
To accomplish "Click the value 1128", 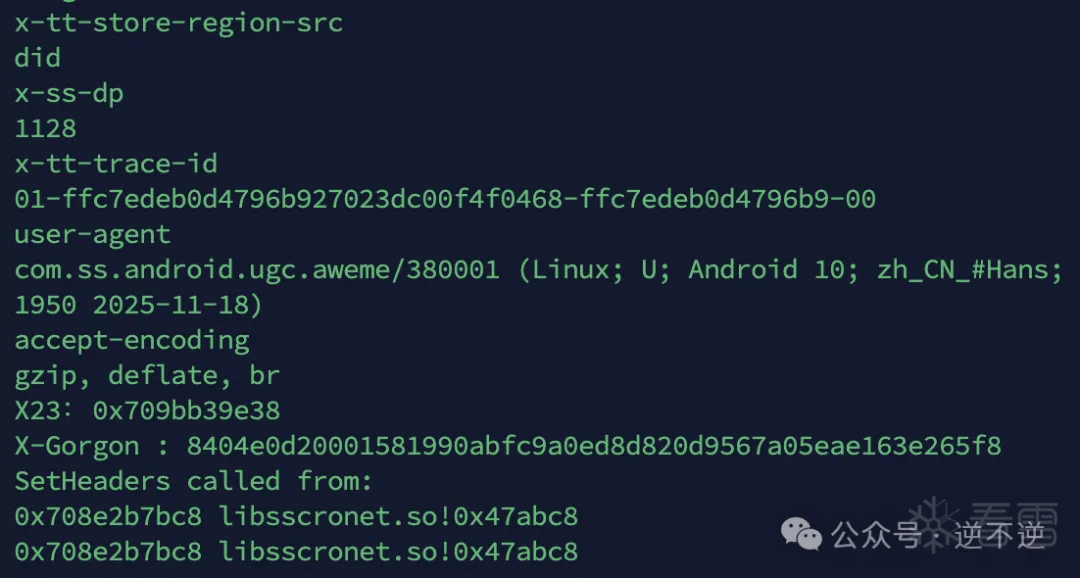I will 45,128.
